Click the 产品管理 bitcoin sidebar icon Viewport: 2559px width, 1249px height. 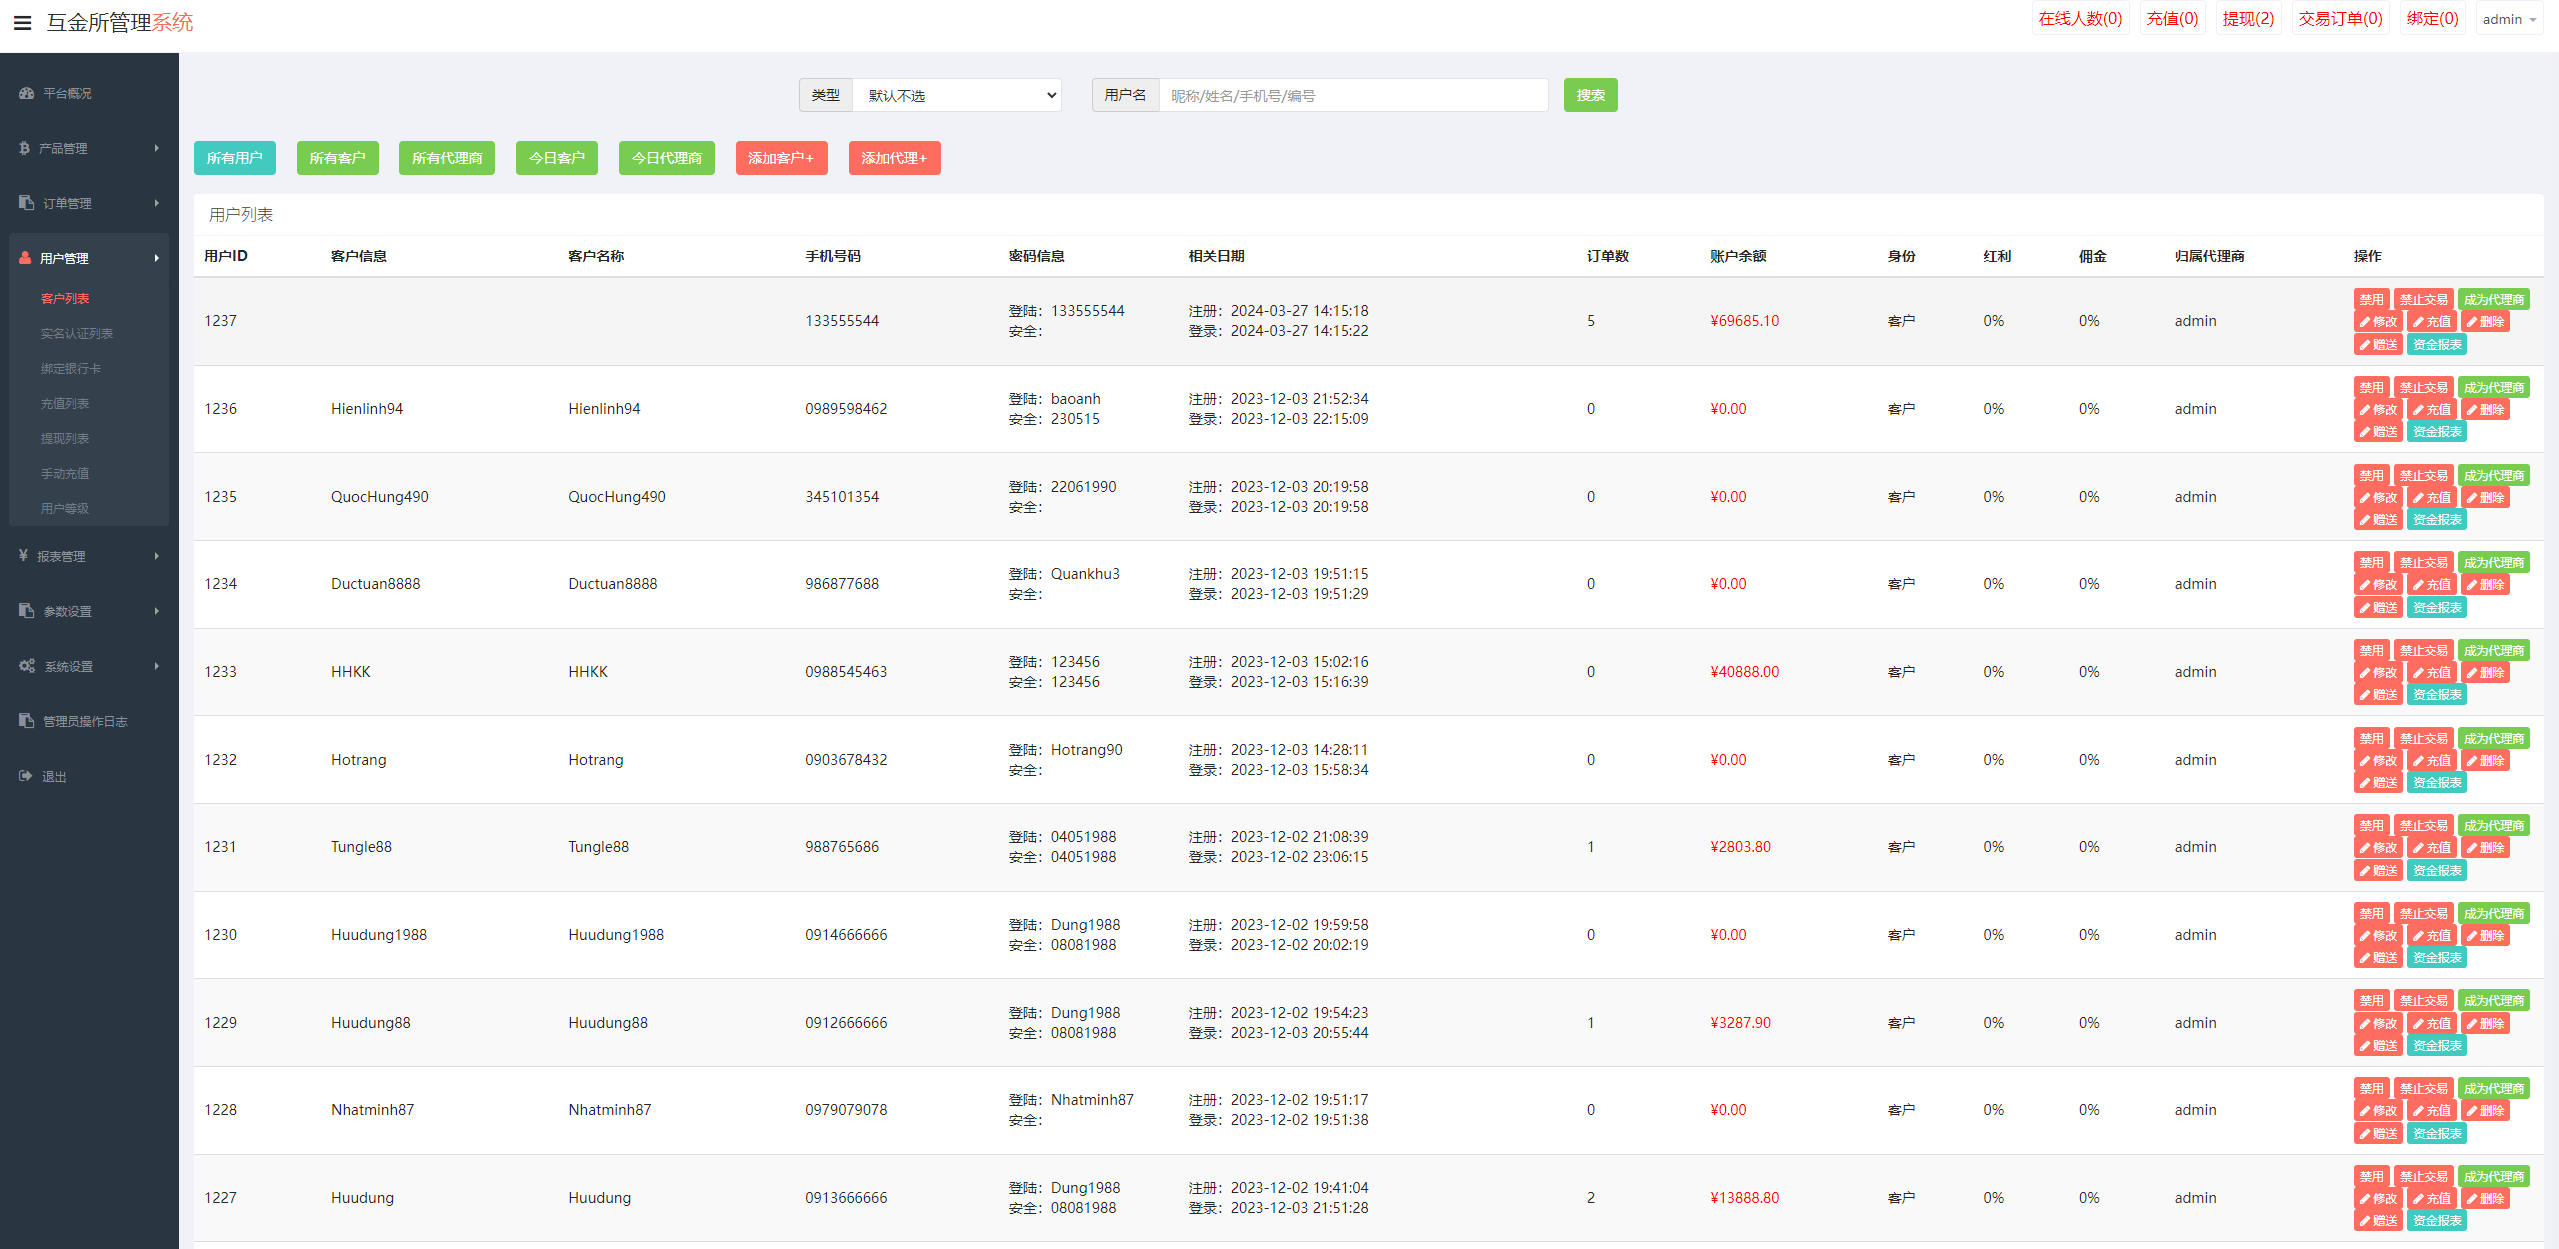point(24,148)
